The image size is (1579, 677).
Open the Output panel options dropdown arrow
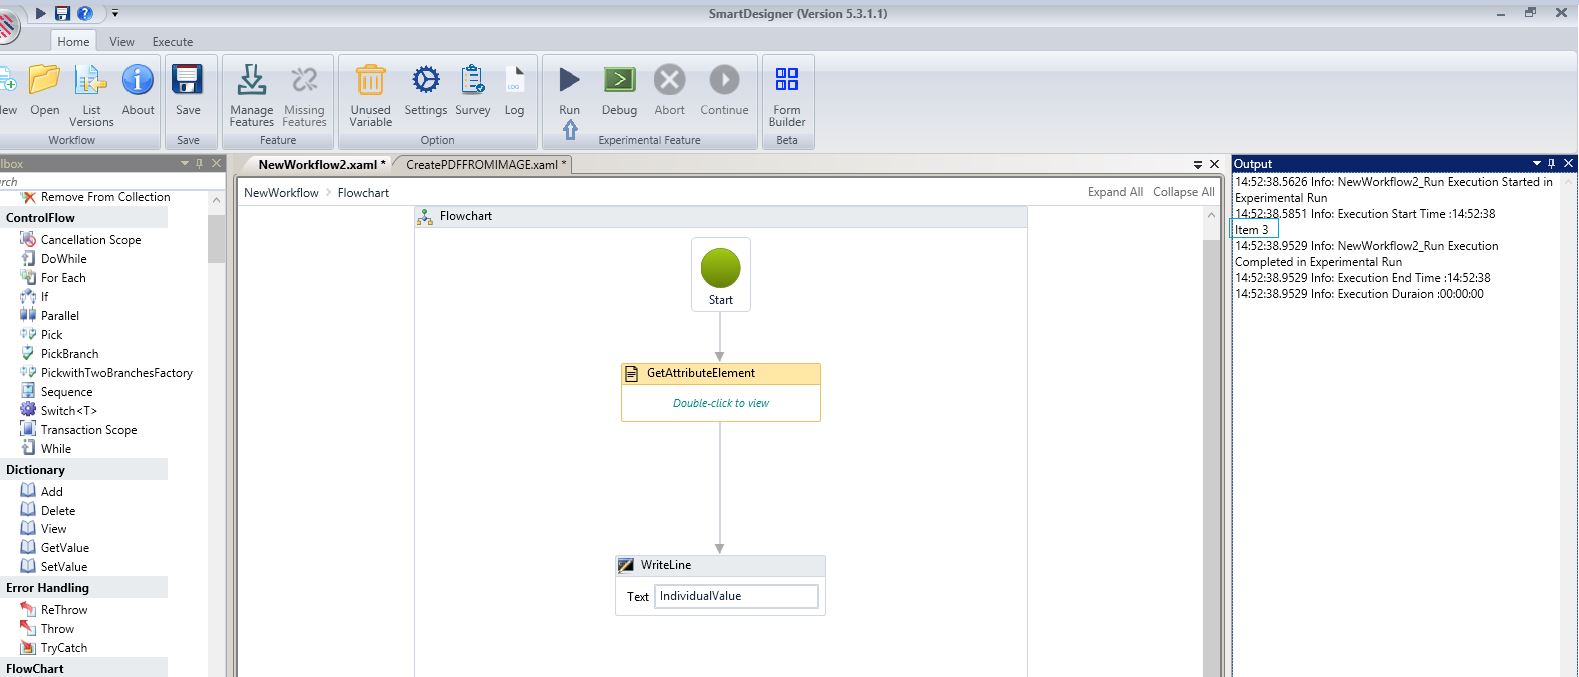click(x=1536, y=163)
